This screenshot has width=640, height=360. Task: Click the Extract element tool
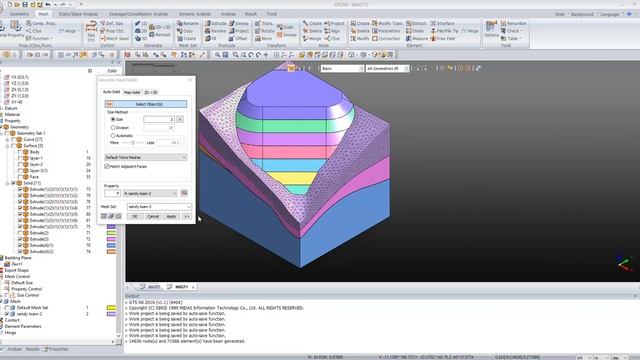point(416,23)
